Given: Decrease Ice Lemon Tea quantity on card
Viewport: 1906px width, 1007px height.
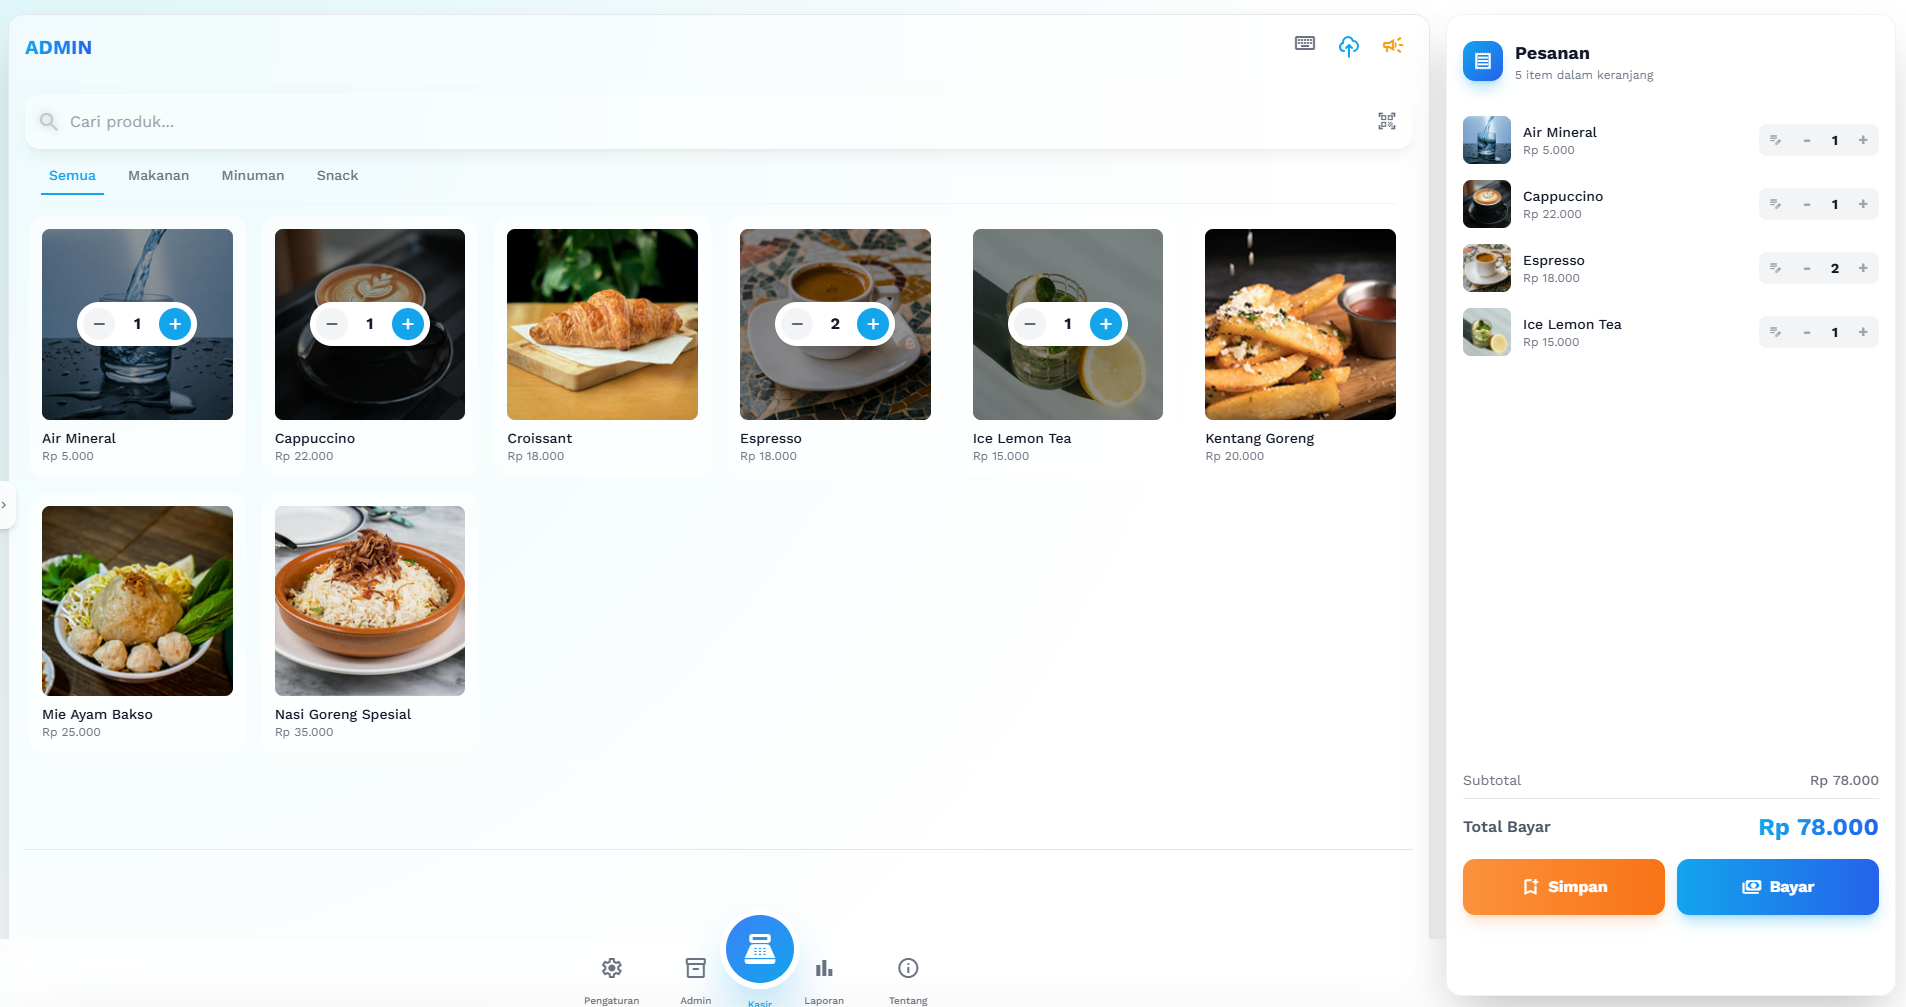Looking at the screenshot, I should [x=1030, y=324].
